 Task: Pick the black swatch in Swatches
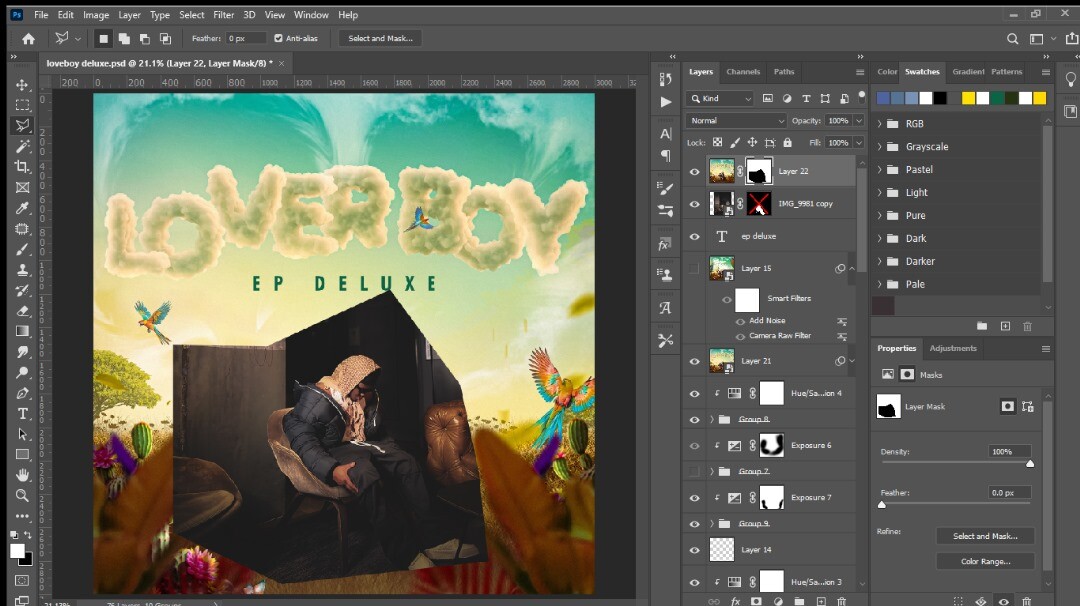[940, 98]
